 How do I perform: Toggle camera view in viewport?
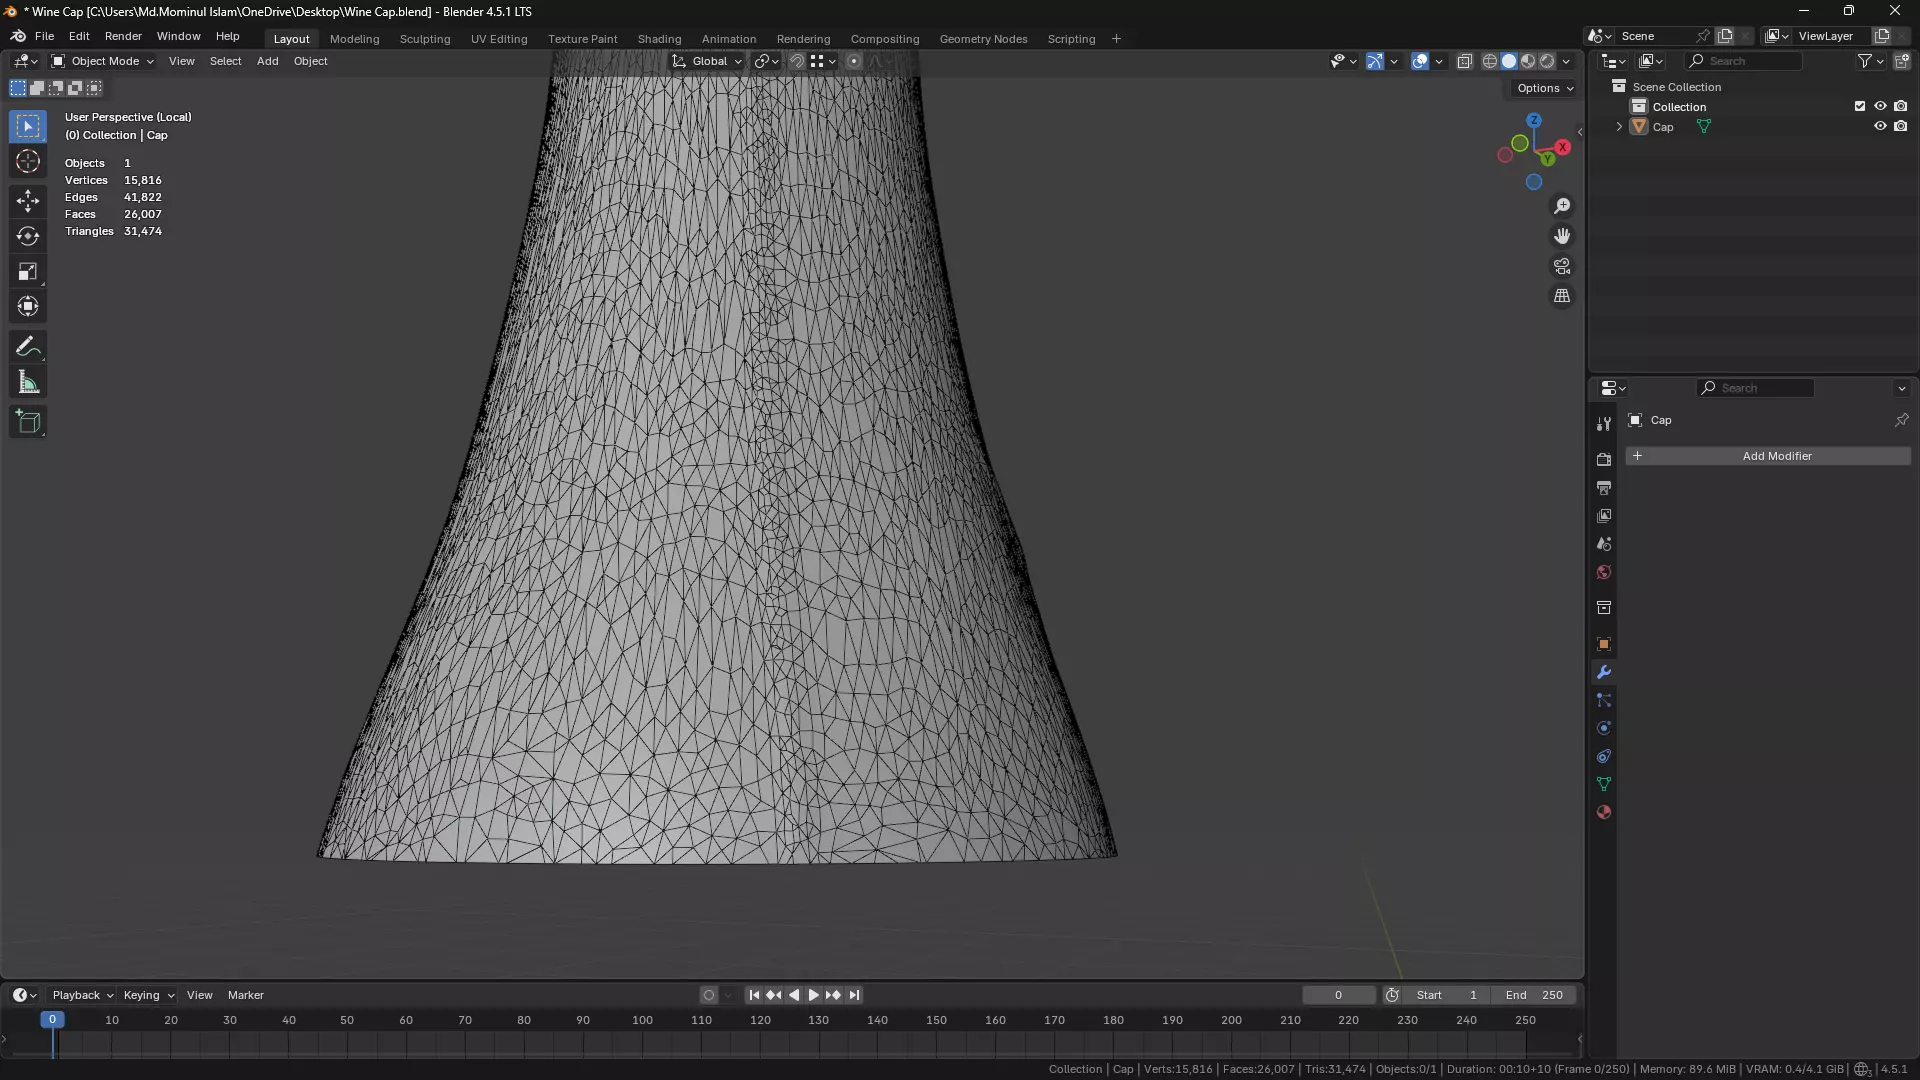point(1562,266)
